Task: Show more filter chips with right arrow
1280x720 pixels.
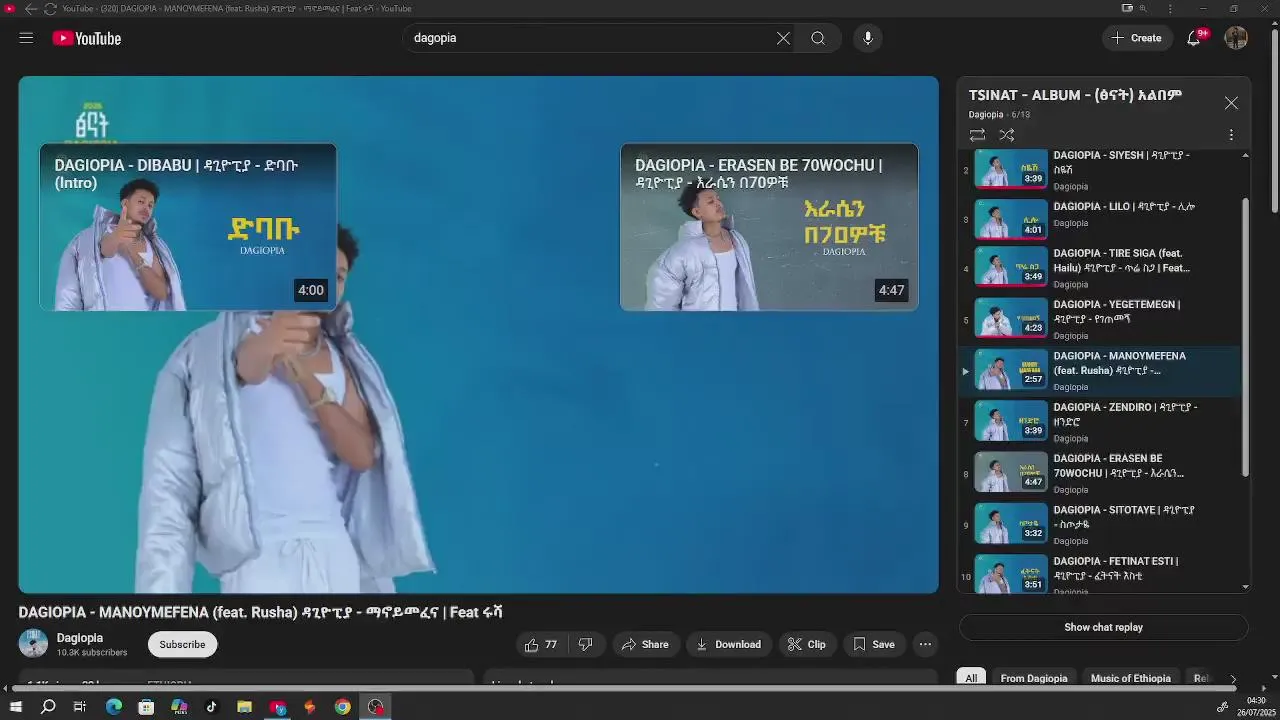Action: point(1233,678)
